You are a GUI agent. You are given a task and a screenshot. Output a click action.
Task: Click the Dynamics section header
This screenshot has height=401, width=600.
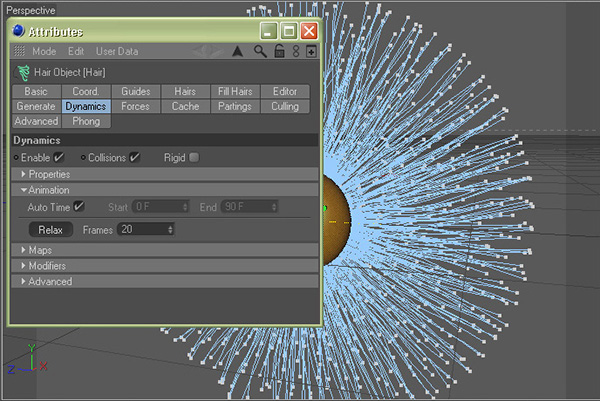(x=165, y=140)
